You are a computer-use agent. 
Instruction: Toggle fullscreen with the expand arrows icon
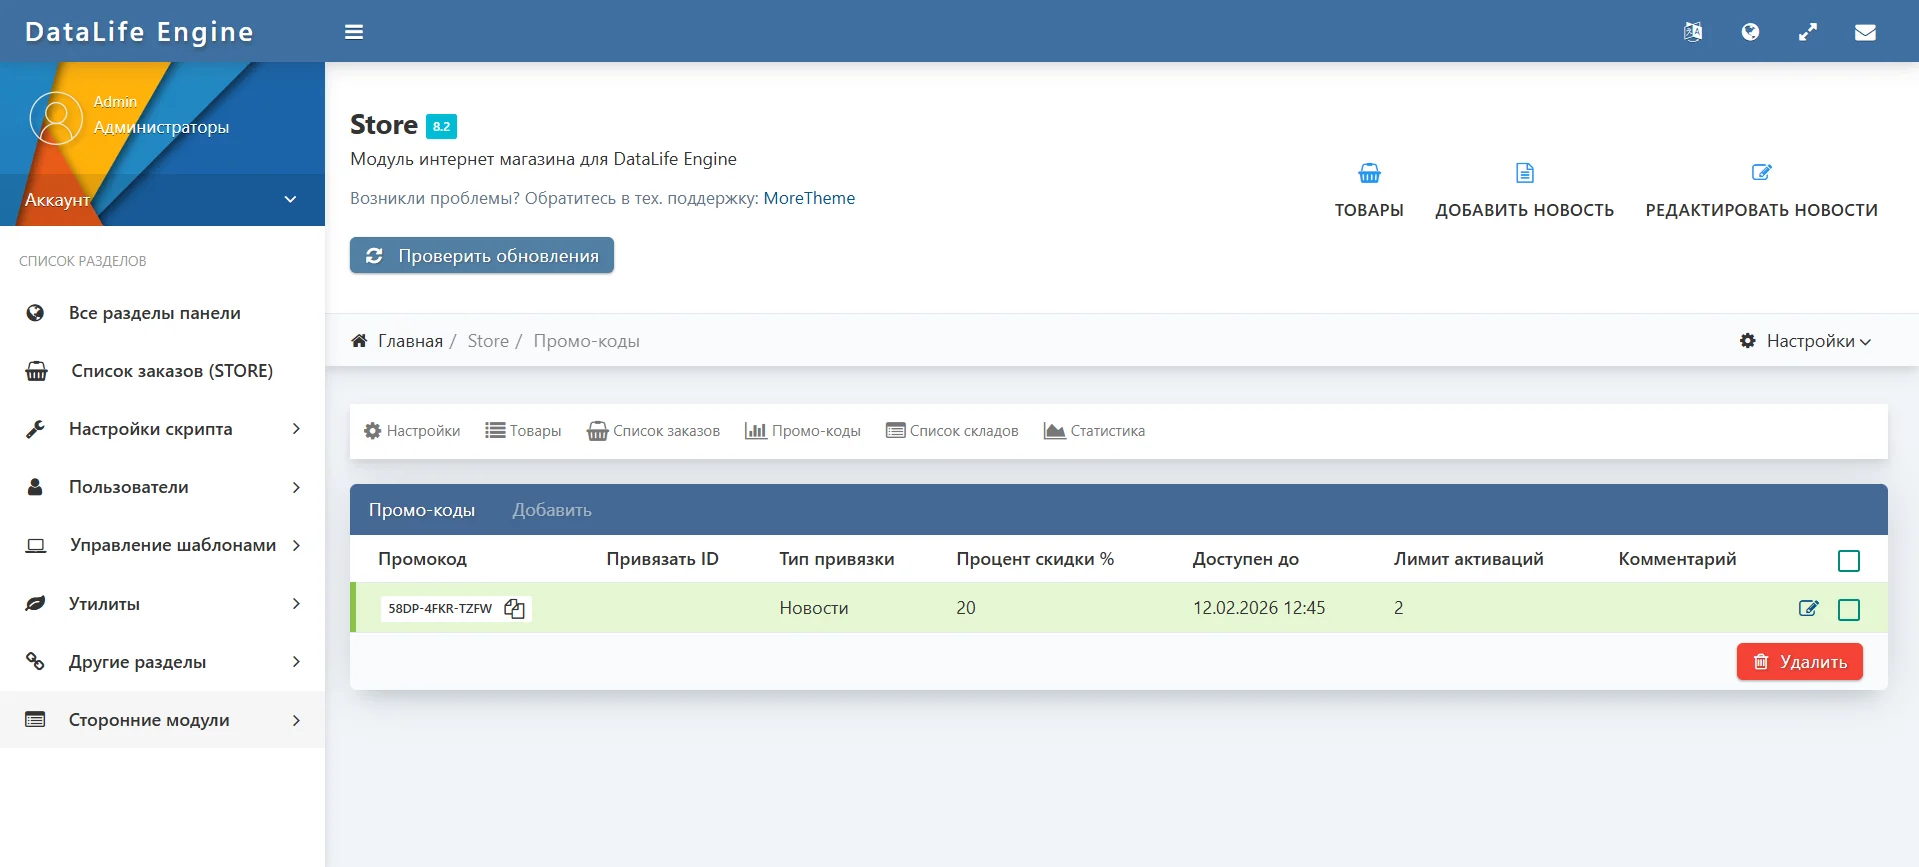tap(1808, 32)
